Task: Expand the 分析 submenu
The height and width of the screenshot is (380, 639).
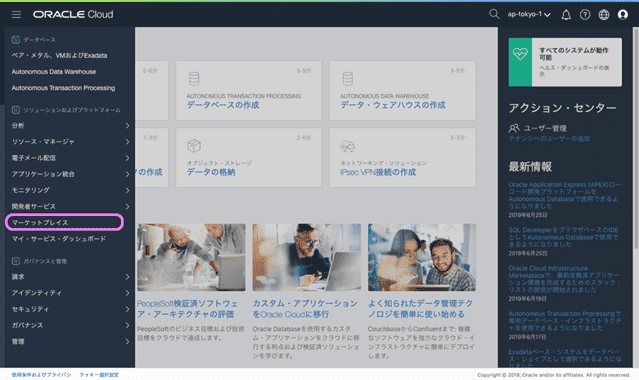Action: (70, 126)
